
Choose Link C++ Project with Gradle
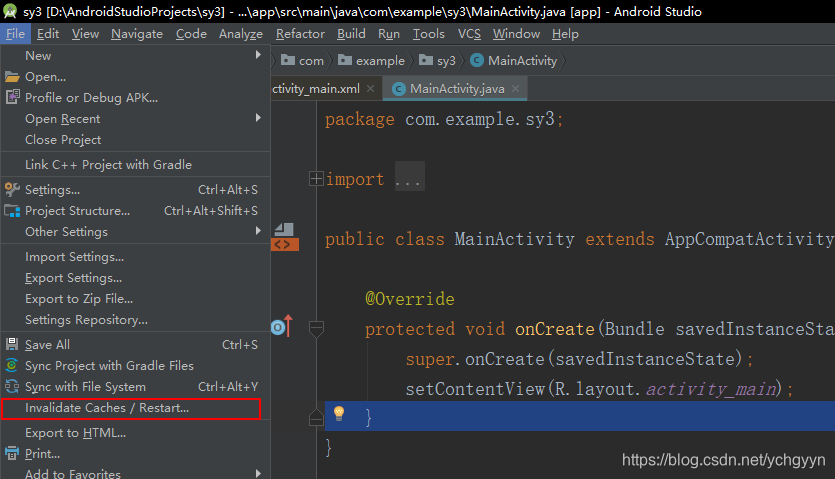tap(135, 165)
